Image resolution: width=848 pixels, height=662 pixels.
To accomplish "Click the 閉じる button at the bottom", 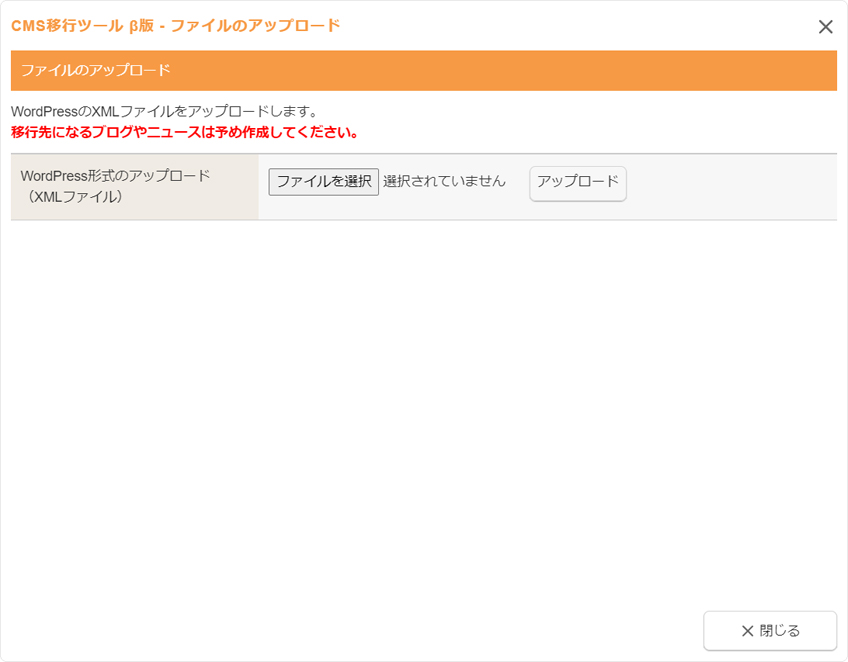I will (x=769, y=631).
